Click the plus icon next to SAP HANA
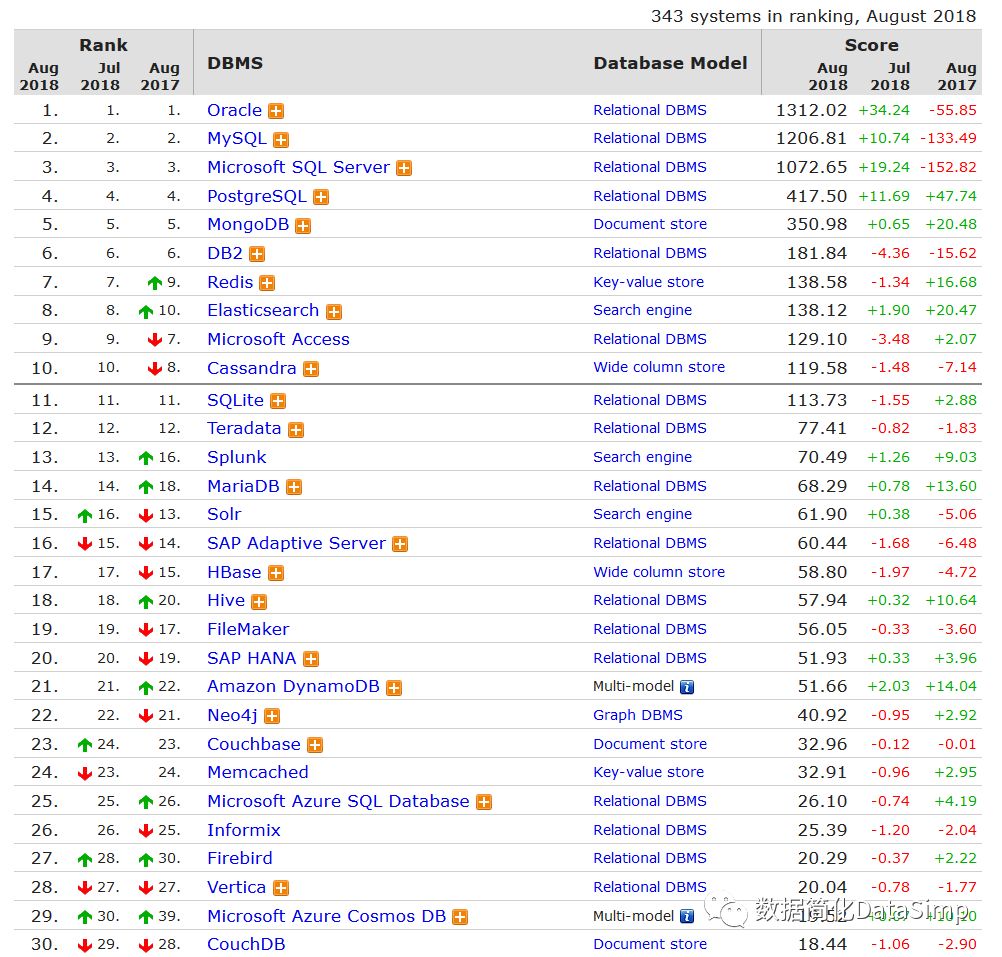 (x=311, y=659)
